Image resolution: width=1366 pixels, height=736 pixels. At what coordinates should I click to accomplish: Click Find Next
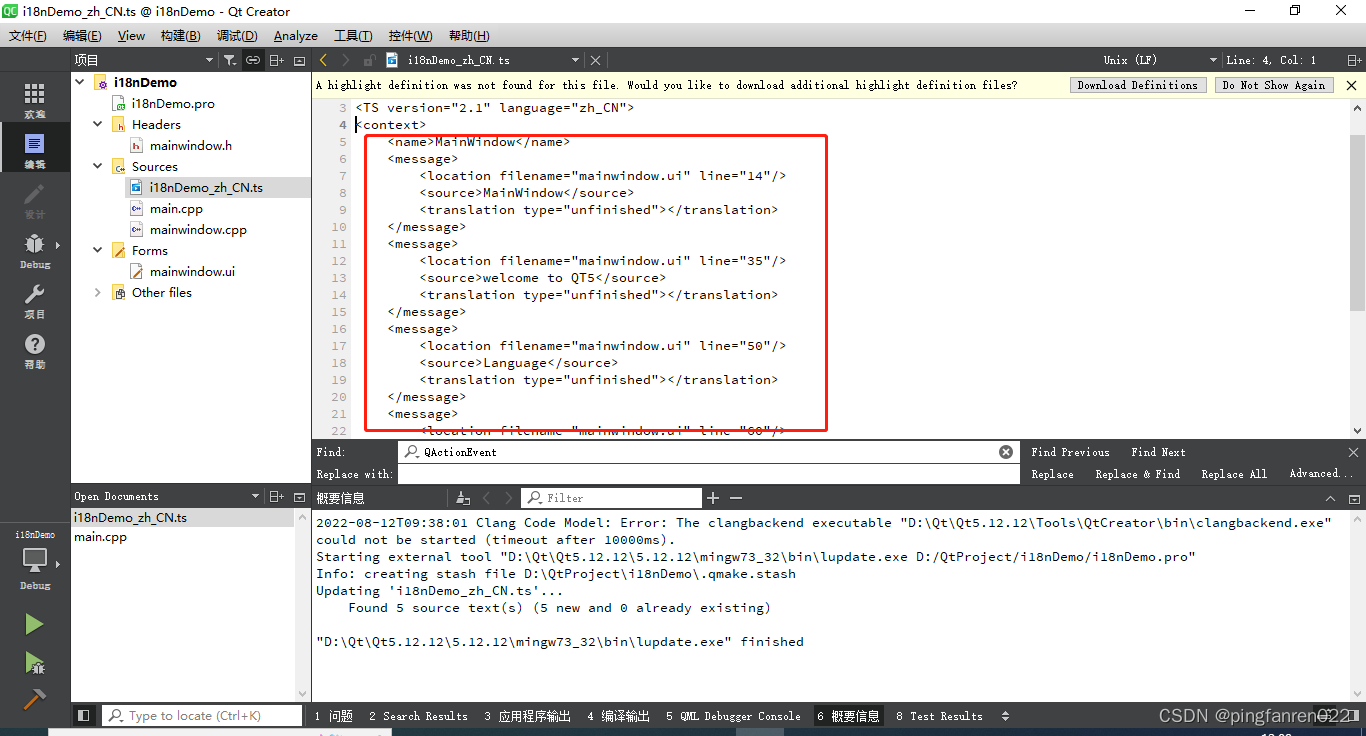(1158, 452)
